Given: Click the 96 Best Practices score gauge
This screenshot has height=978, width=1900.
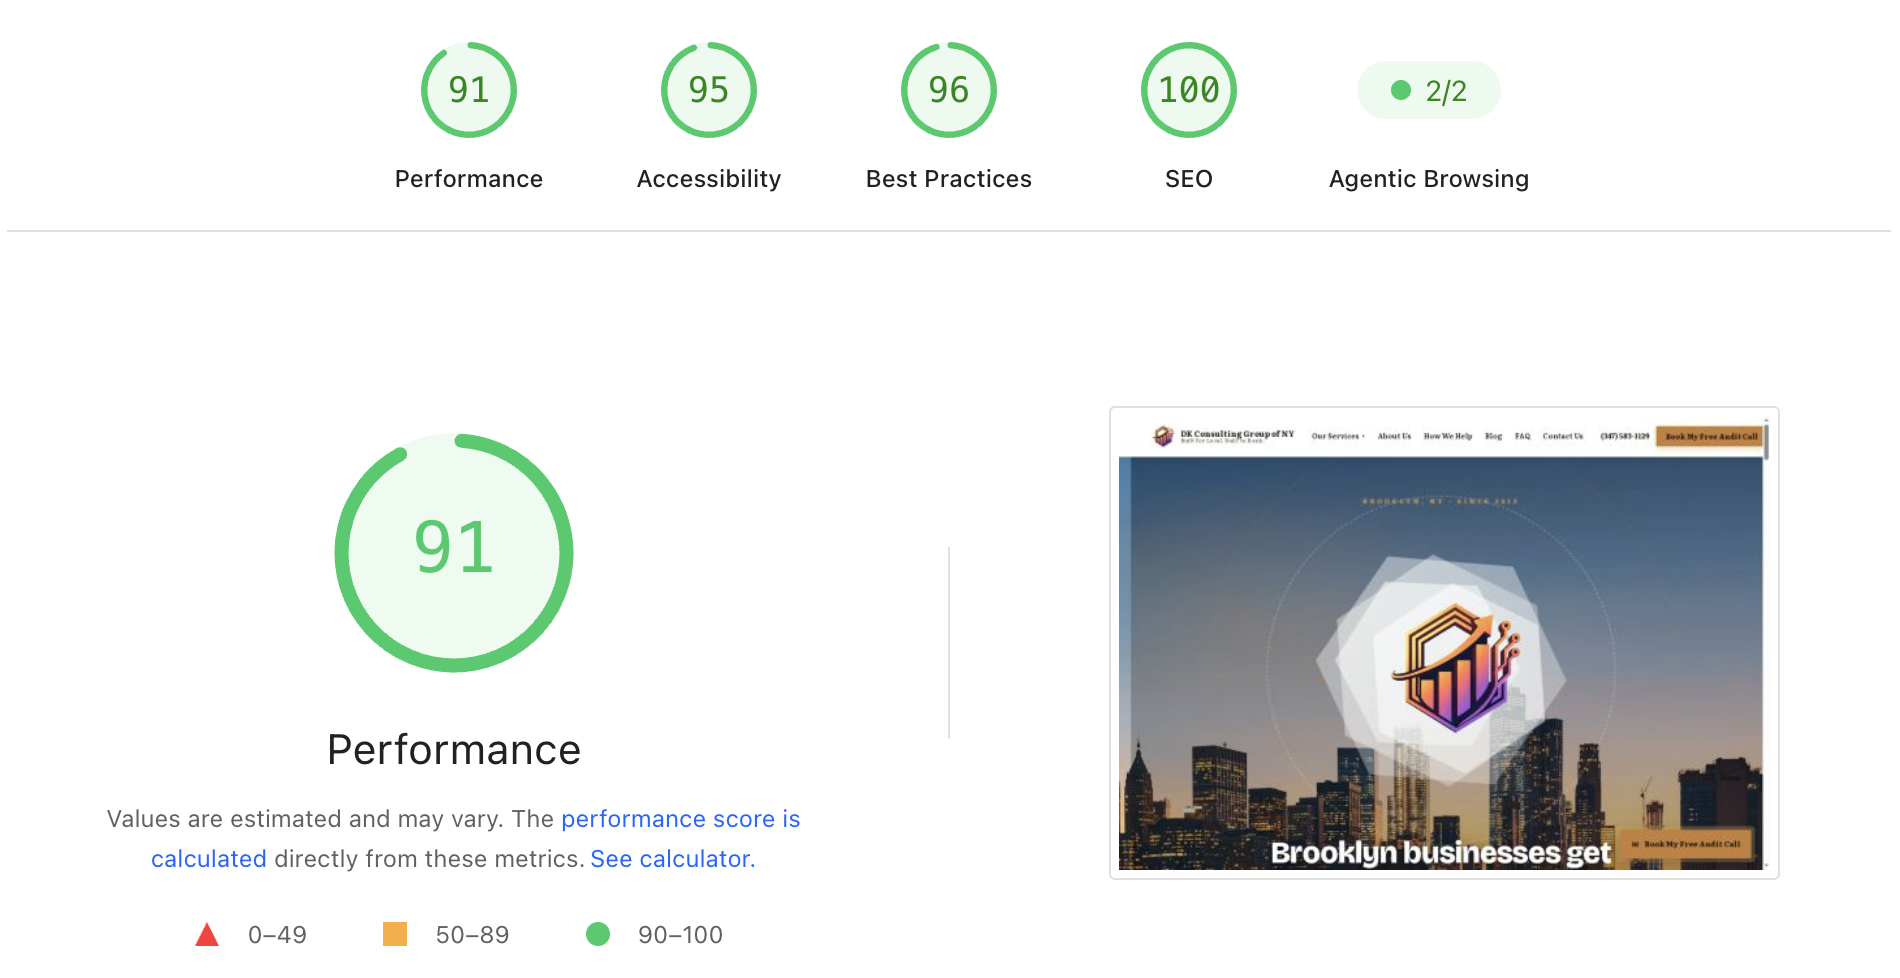Looking at the screenshot, I should pyautogui.click(x=949, y=90).
